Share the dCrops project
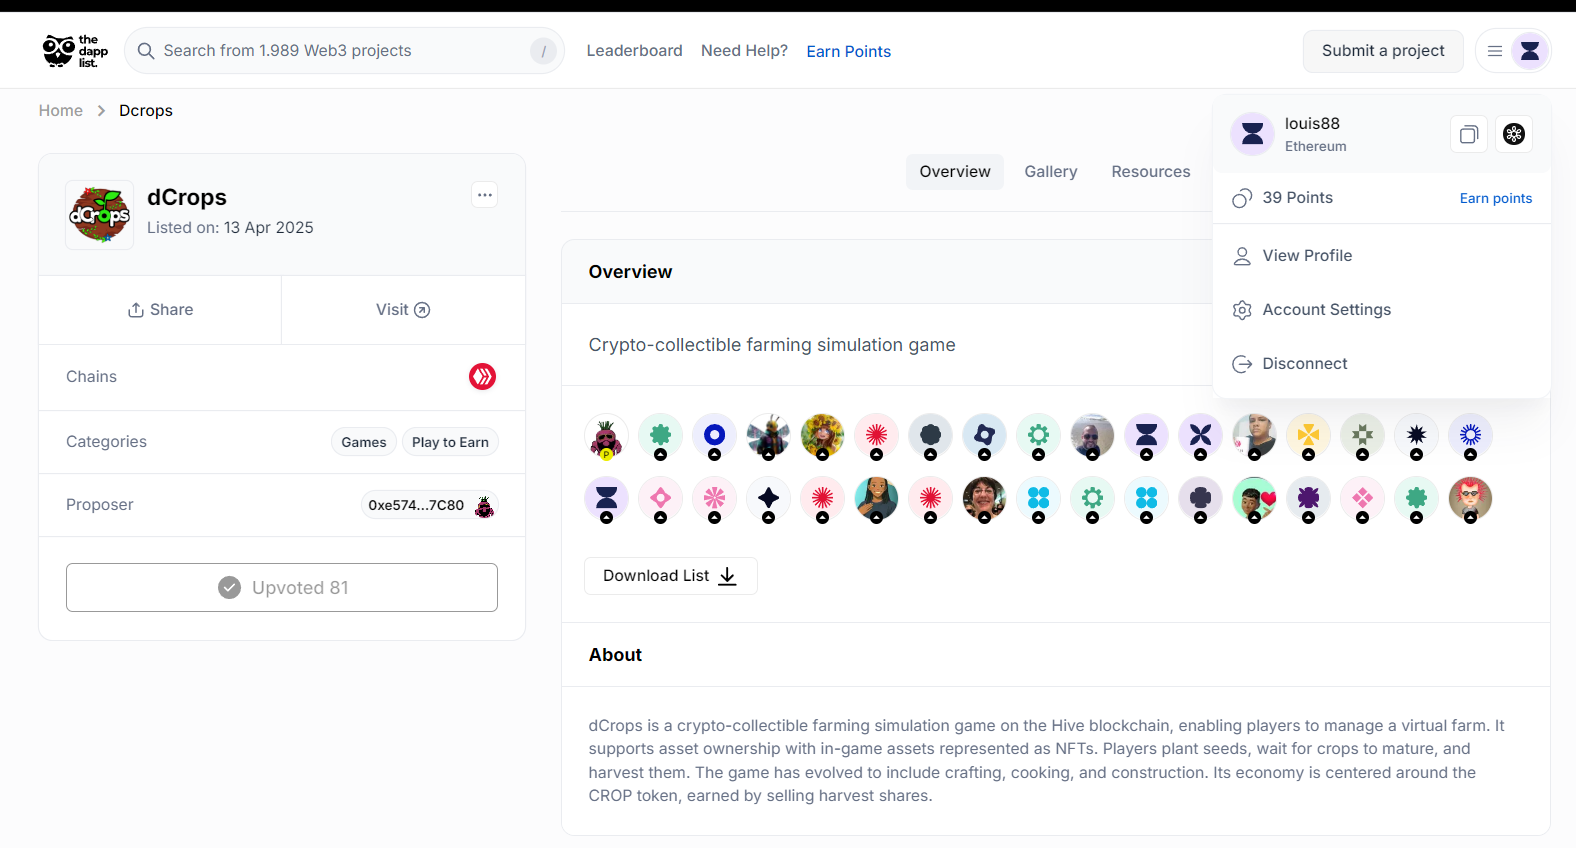Image resolution: width=1576 pixels, height=848 pixels. point(160,310)
